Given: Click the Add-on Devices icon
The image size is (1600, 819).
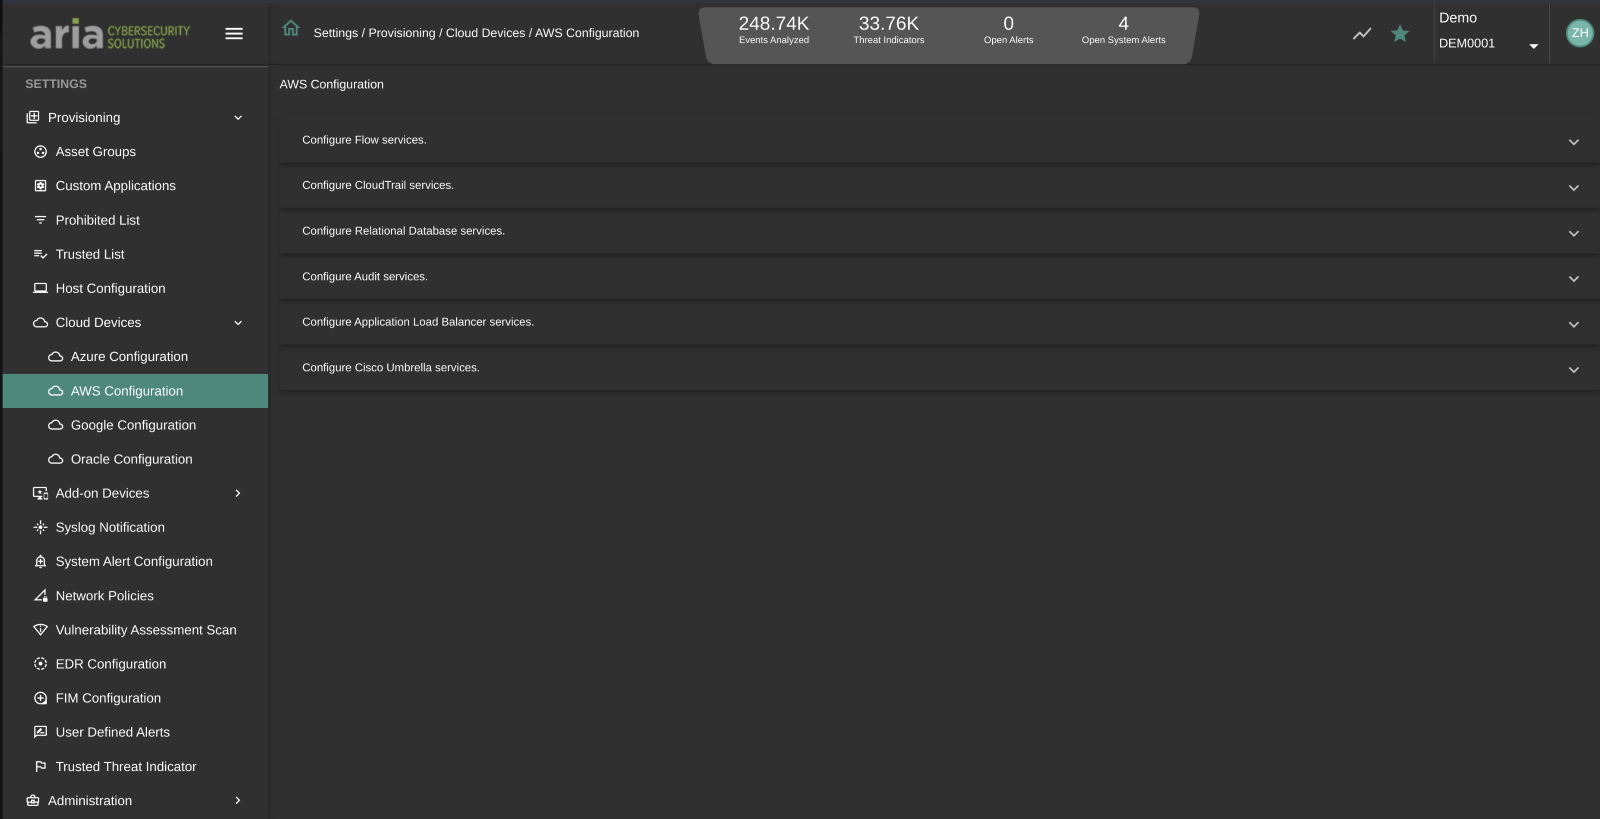Looking at the screenshot, I should (x=41, y=493).
